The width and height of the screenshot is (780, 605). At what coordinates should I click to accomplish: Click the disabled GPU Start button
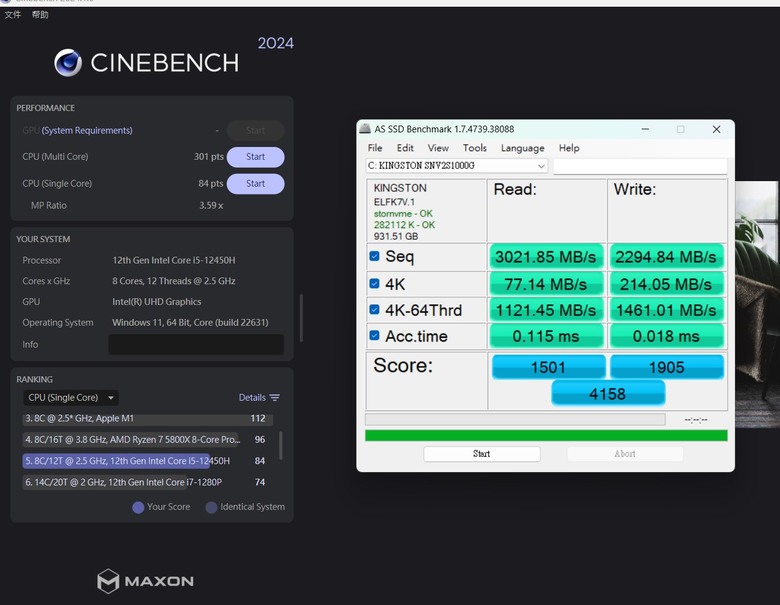tap(256, 130)
